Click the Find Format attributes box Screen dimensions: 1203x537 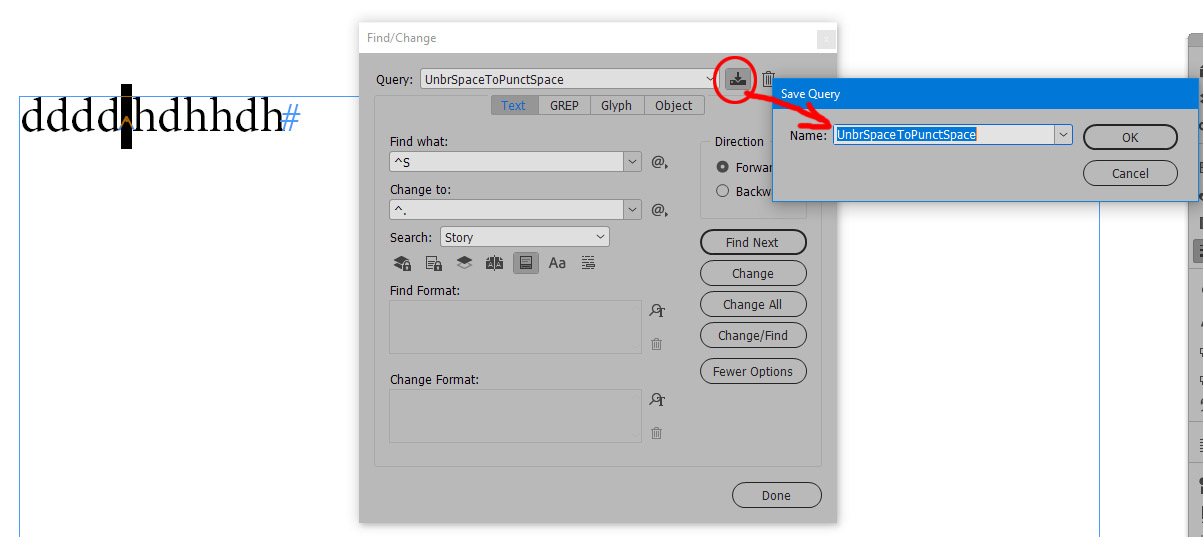[x=515, y=327]
